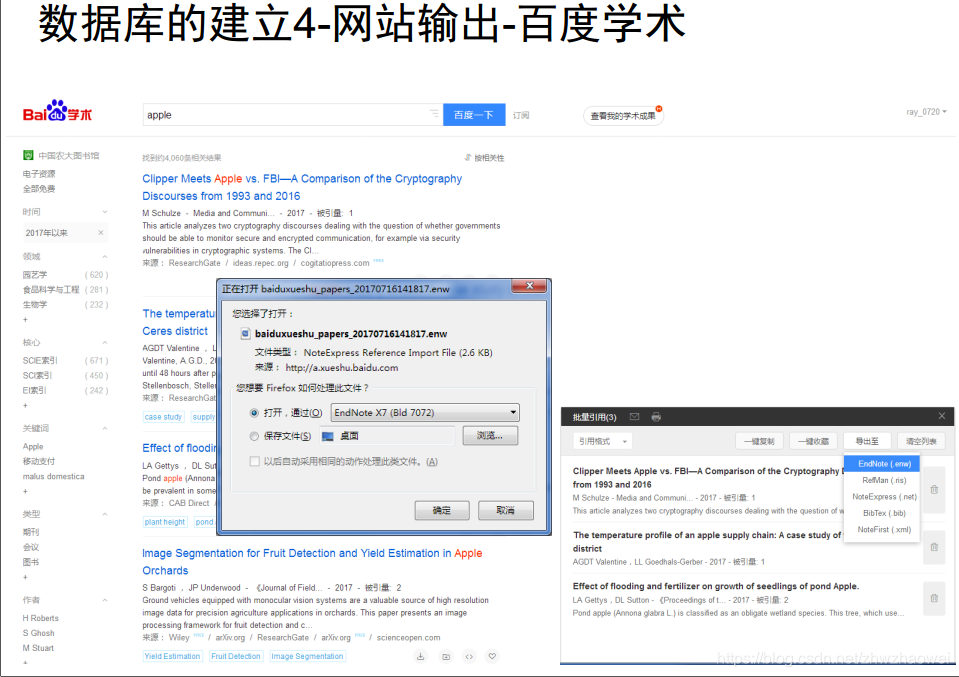
Task: Expand the 时间 filter section
Action: click(x=105, y=212)
